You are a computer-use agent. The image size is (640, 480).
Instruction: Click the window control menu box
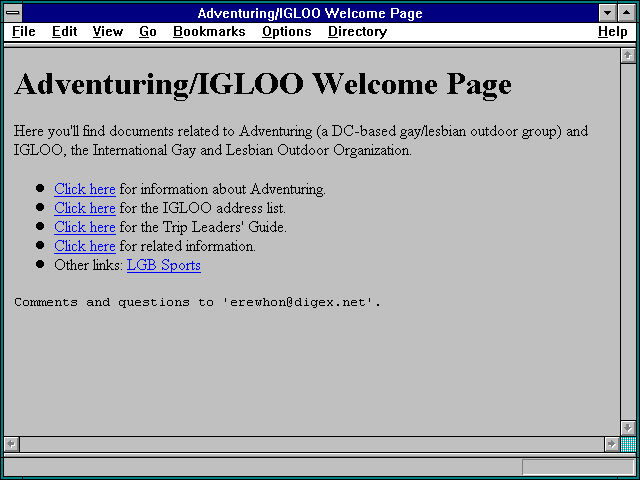pos(13,13)
